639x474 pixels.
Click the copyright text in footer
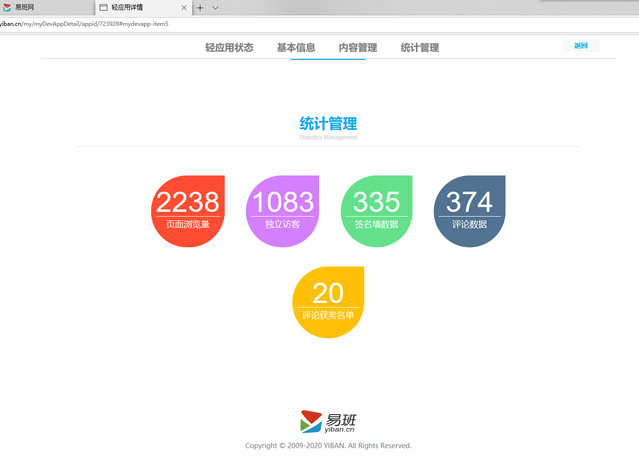(x=328, y=446)
